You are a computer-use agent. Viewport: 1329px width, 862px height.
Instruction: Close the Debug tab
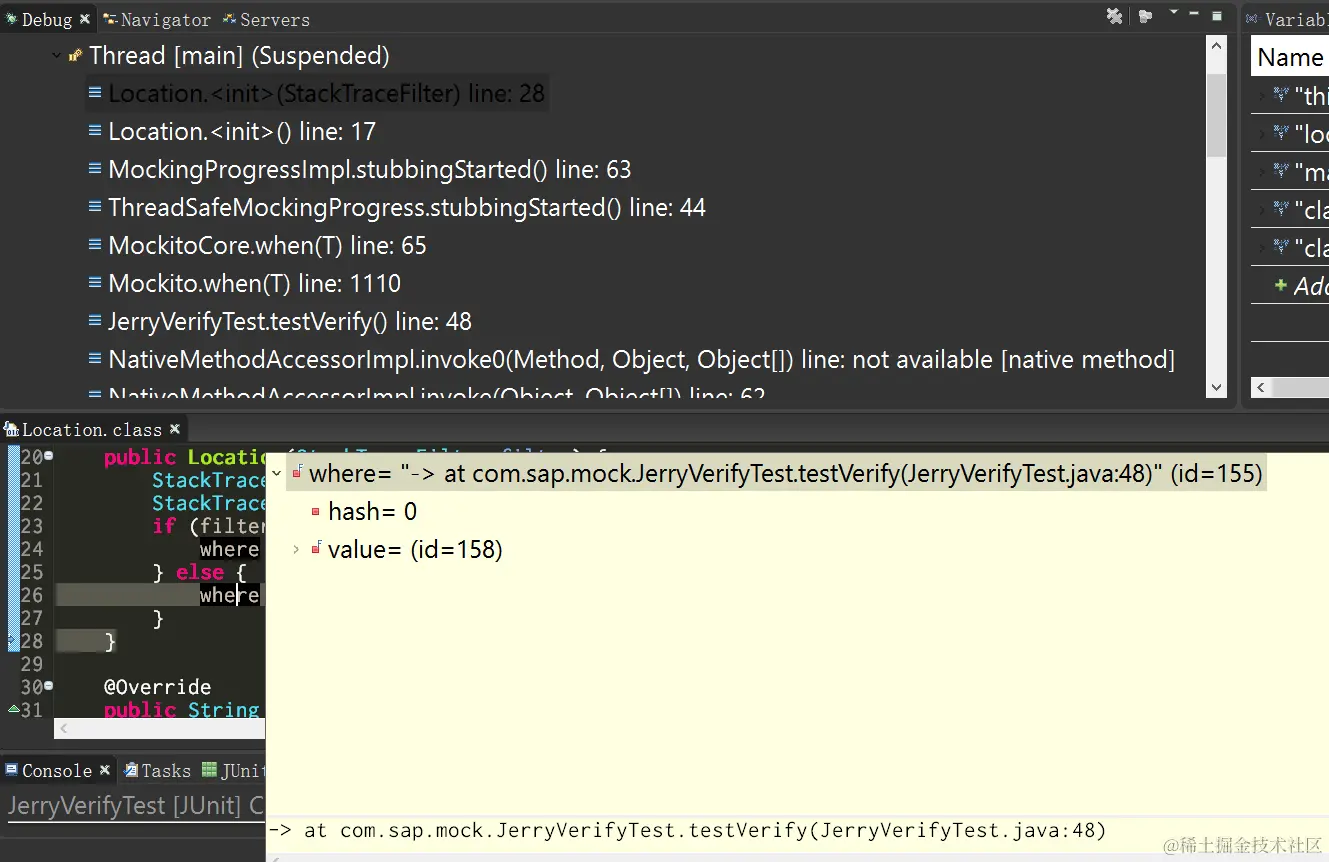[85, 19]
